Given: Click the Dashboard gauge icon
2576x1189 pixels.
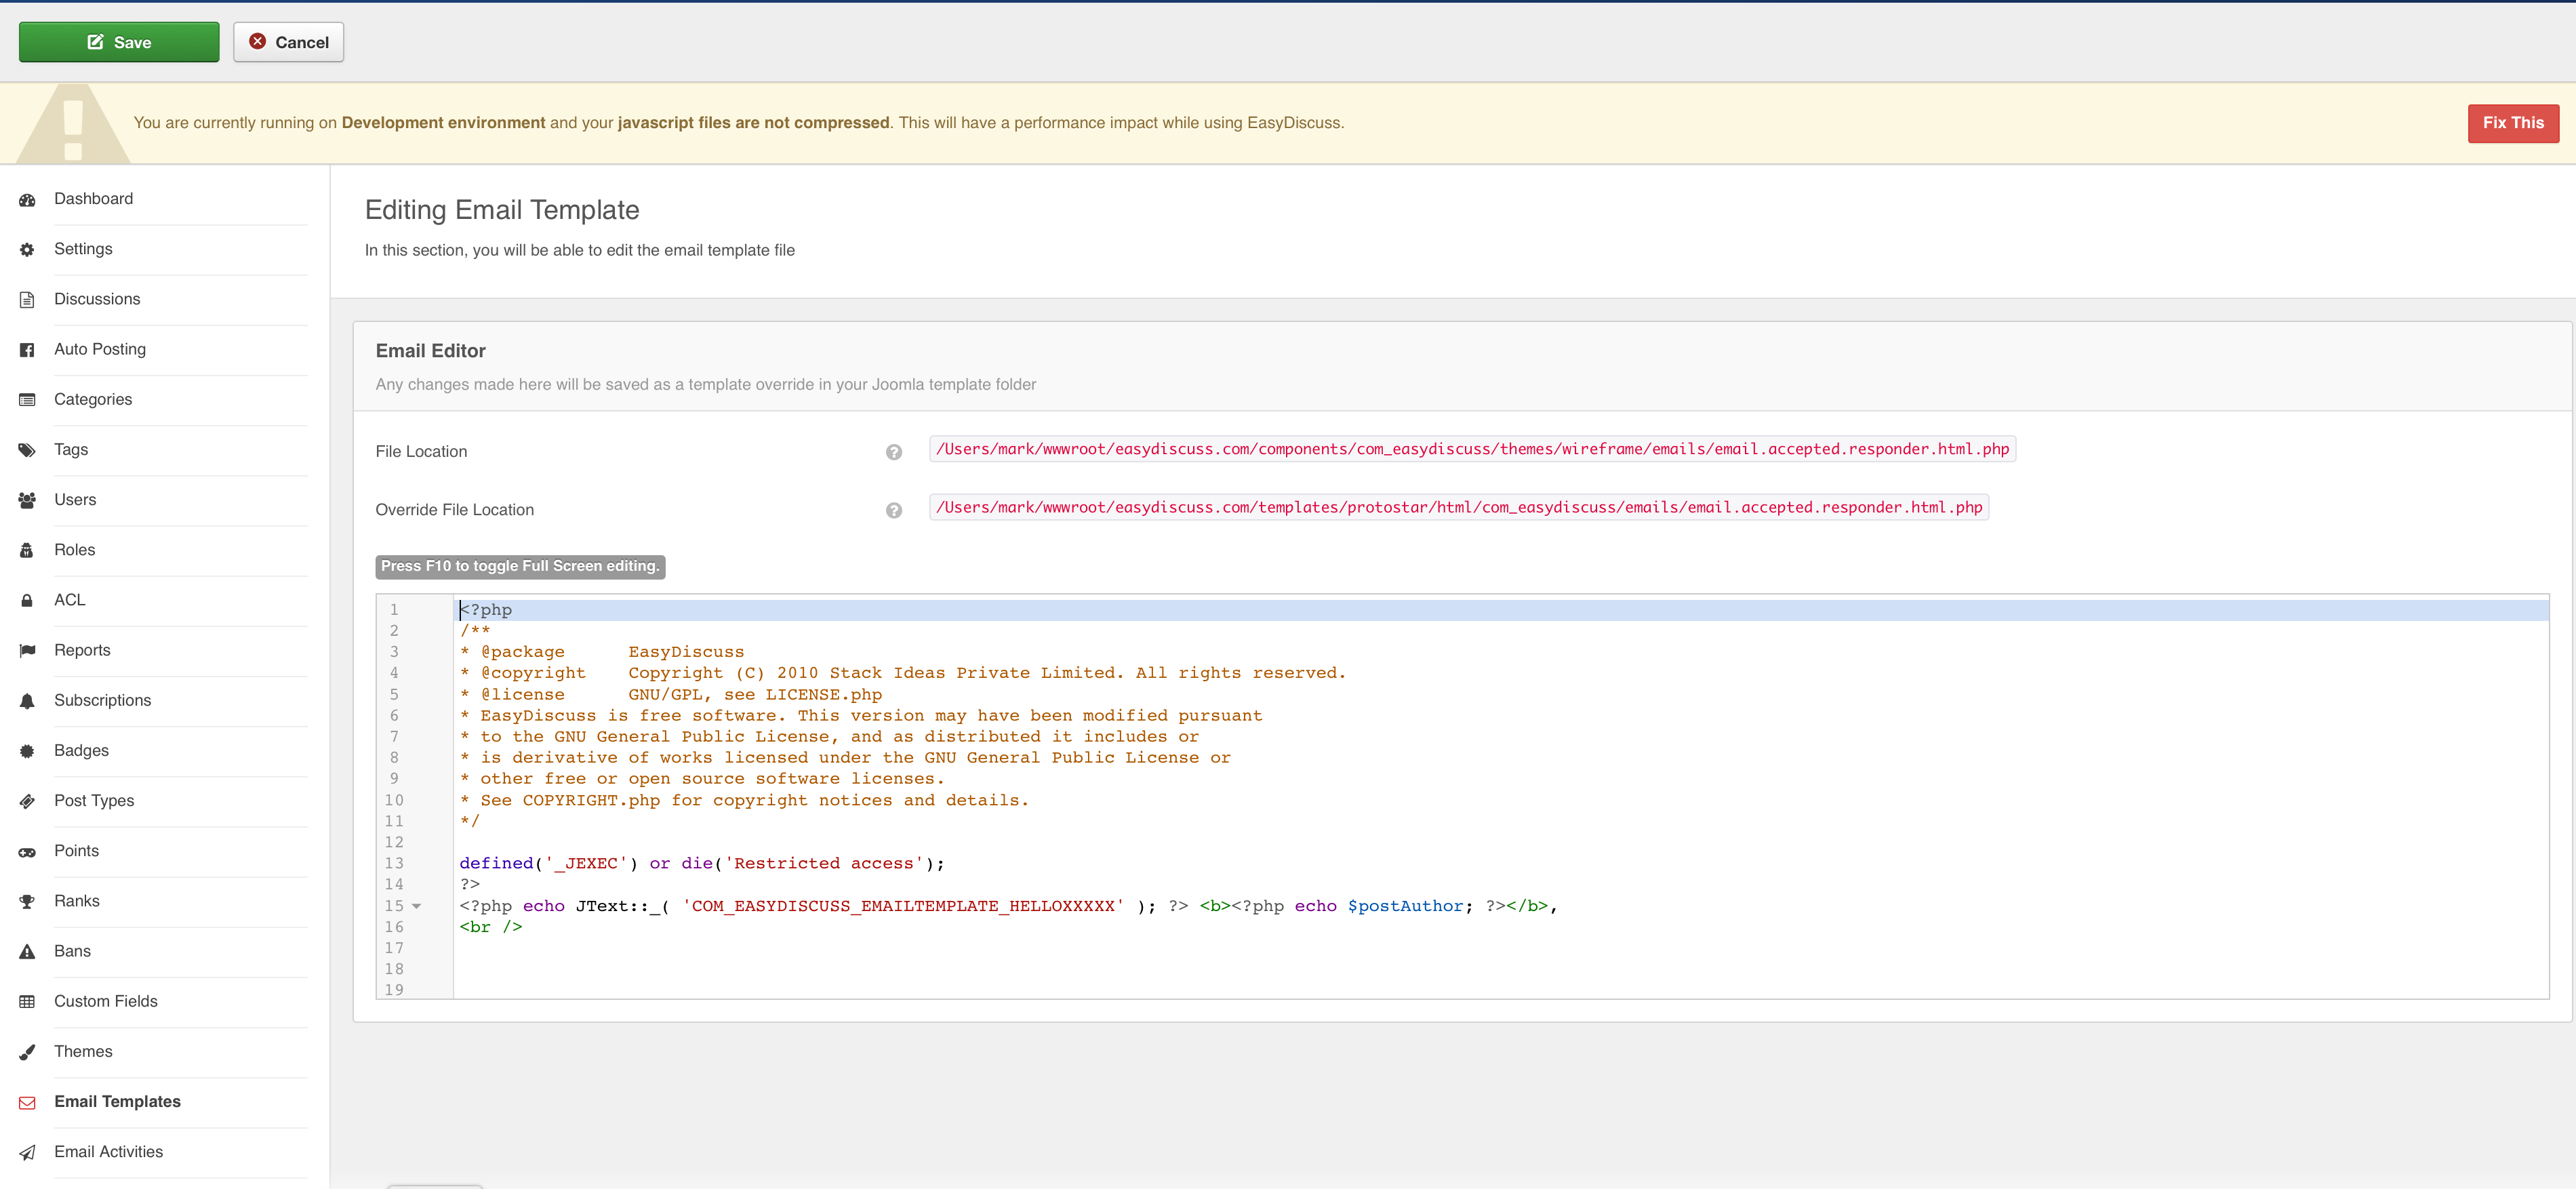Looking at the screenshot, I should 27,200.
